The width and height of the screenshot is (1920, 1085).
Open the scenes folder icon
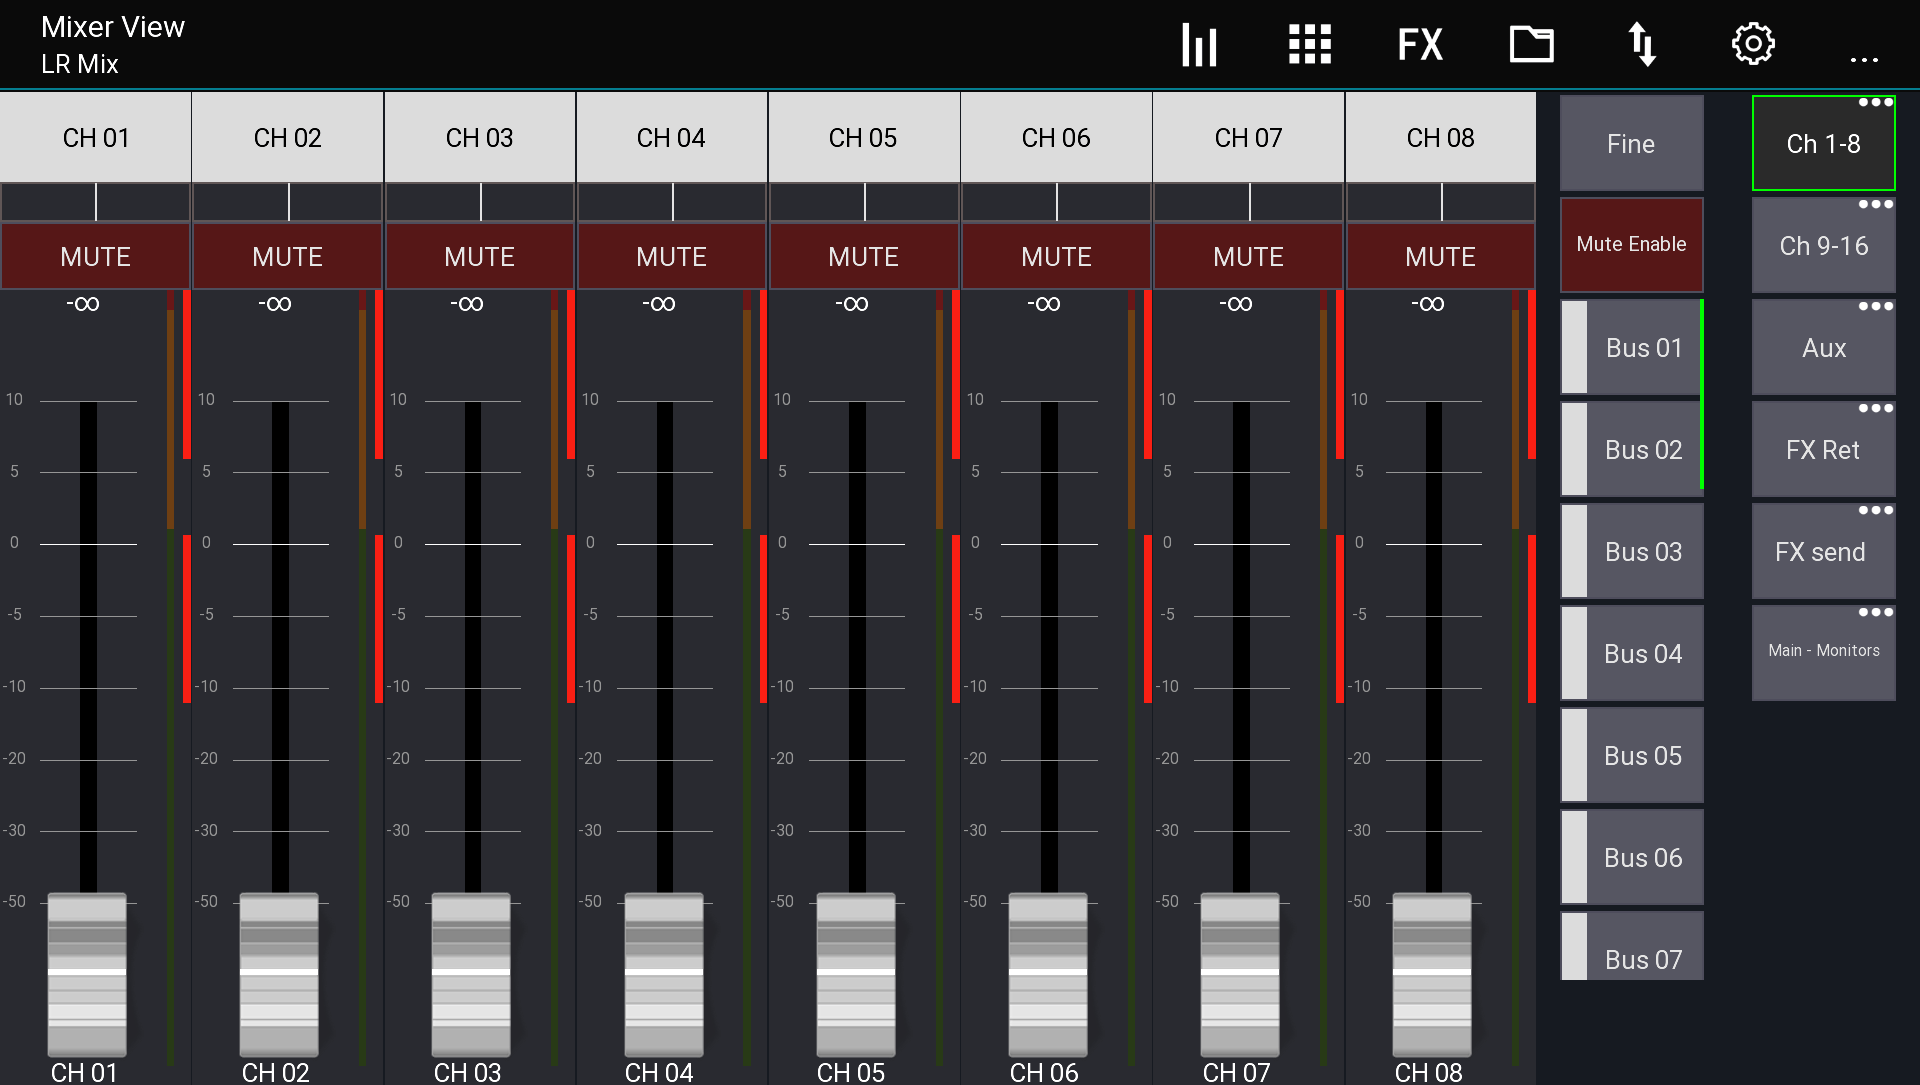tap(1531, 44)
